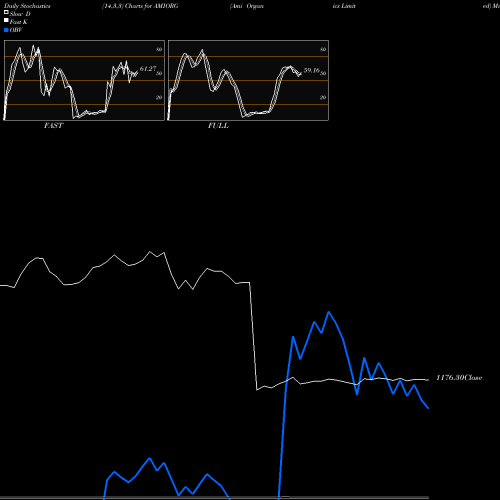Click the 'FAST' chart caption
Viewport: 500px width, 500px height.
54,126
